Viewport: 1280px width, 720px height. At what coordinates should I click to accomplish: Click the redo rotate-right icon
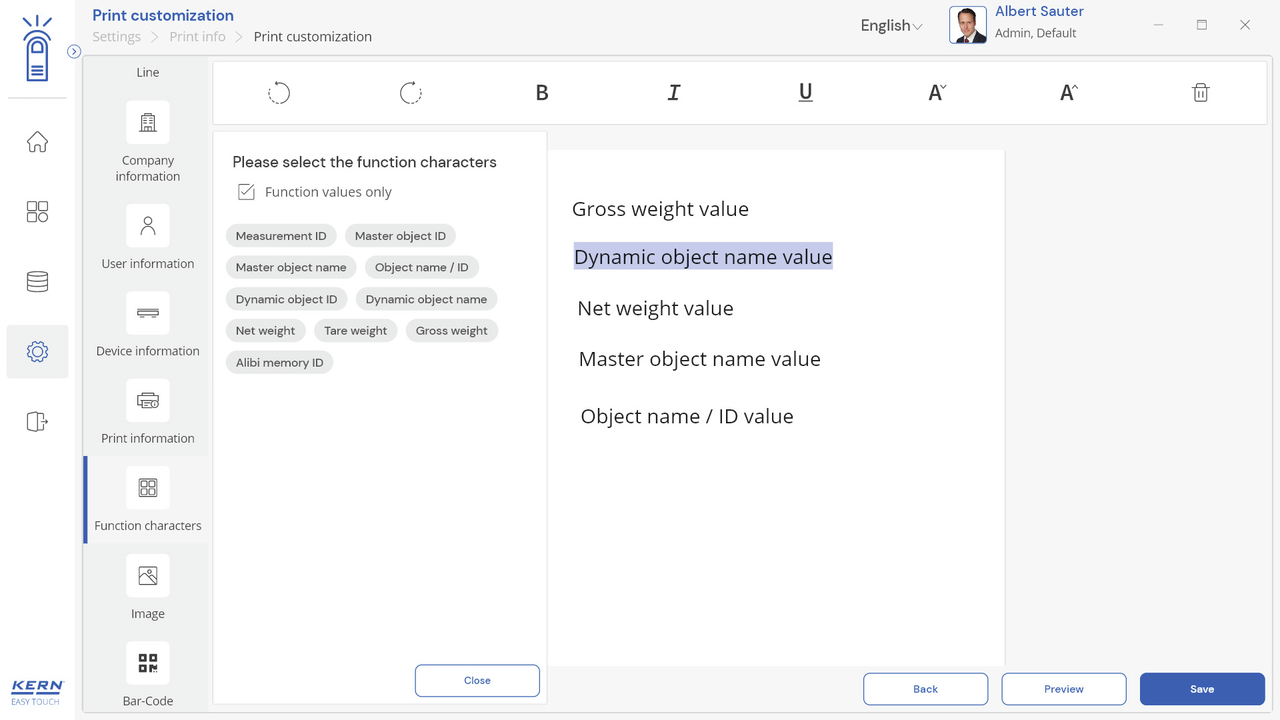click(410, 93)
